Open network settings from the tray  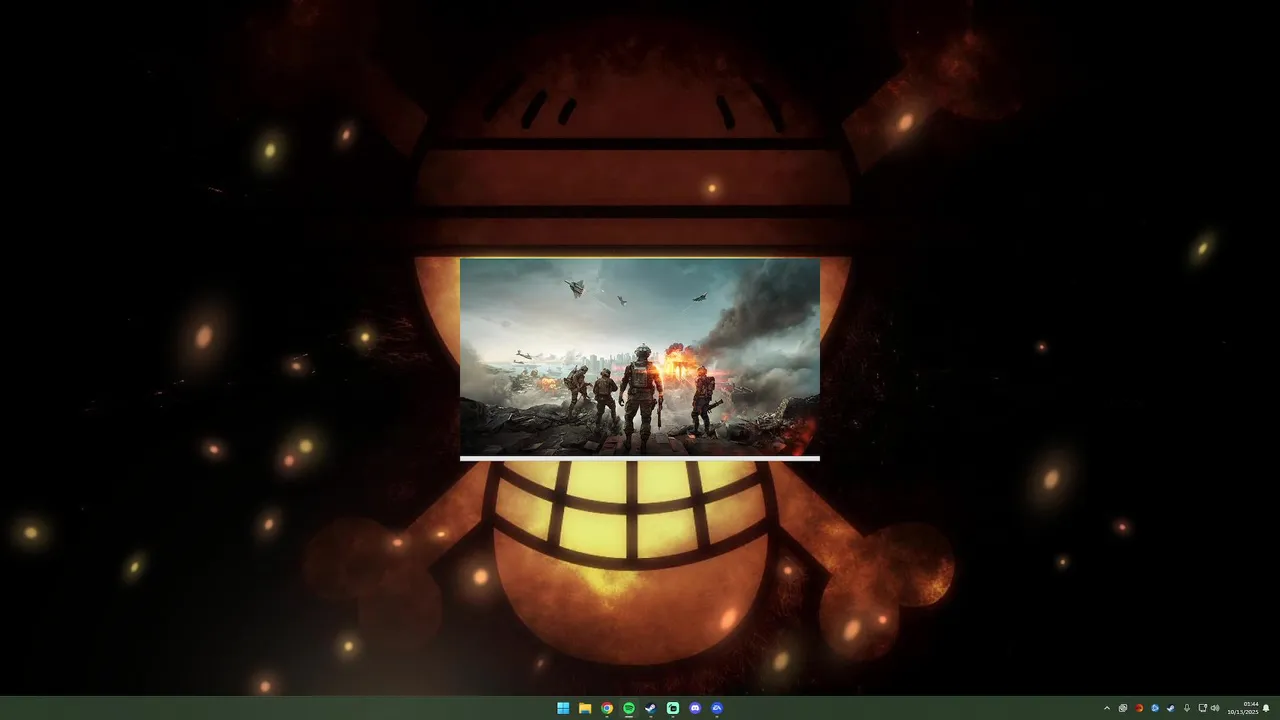(x=1202, y=708)
